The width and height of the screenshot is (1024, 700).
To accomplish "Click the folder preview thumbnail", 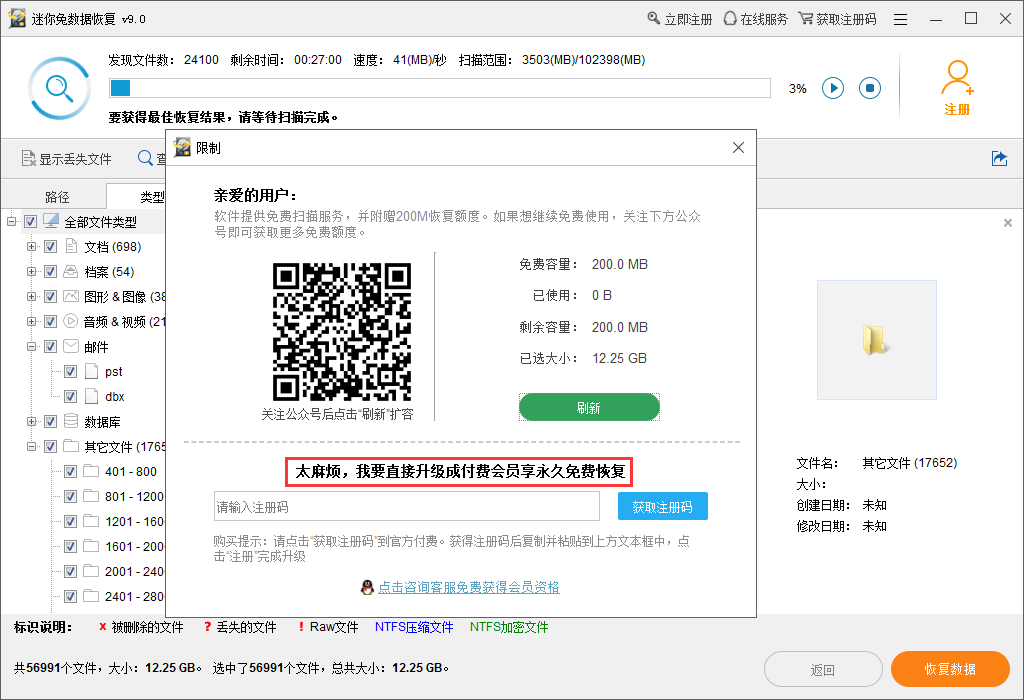I will 876,340.
